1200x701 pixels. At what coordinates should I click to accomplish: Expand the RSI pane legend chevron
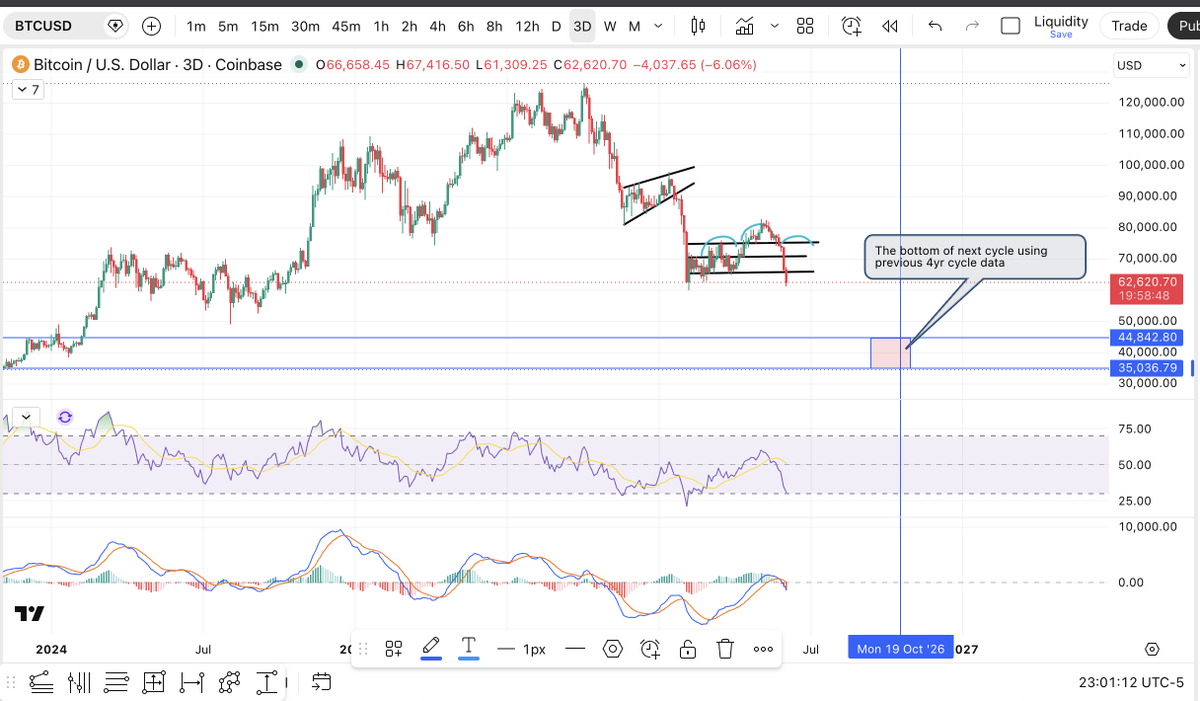pos(24,417)
